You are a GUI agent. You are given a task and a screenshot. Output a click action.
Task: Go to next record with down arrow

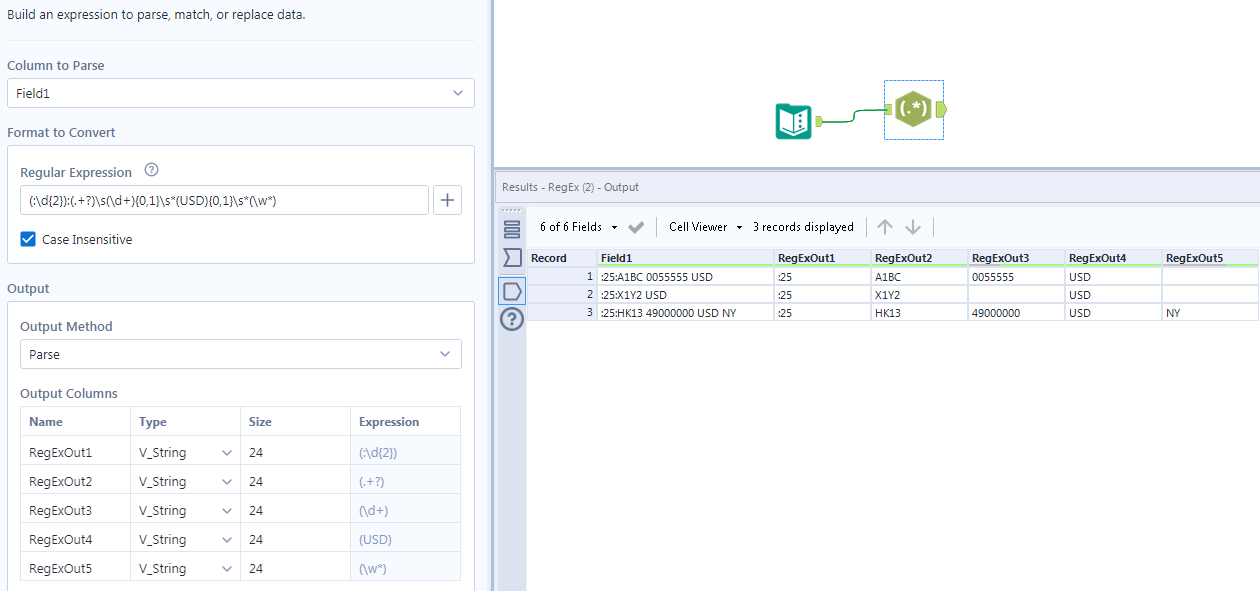[913, 227]
